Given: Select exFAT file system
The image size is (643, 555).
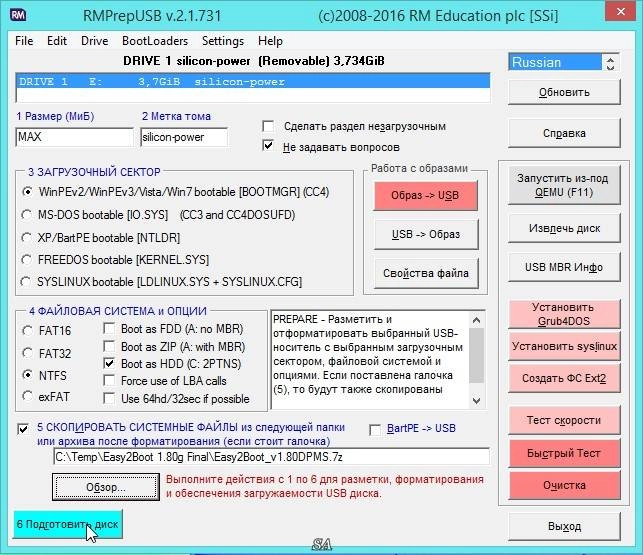Looking at the screenshot, I should pos(27,396).
